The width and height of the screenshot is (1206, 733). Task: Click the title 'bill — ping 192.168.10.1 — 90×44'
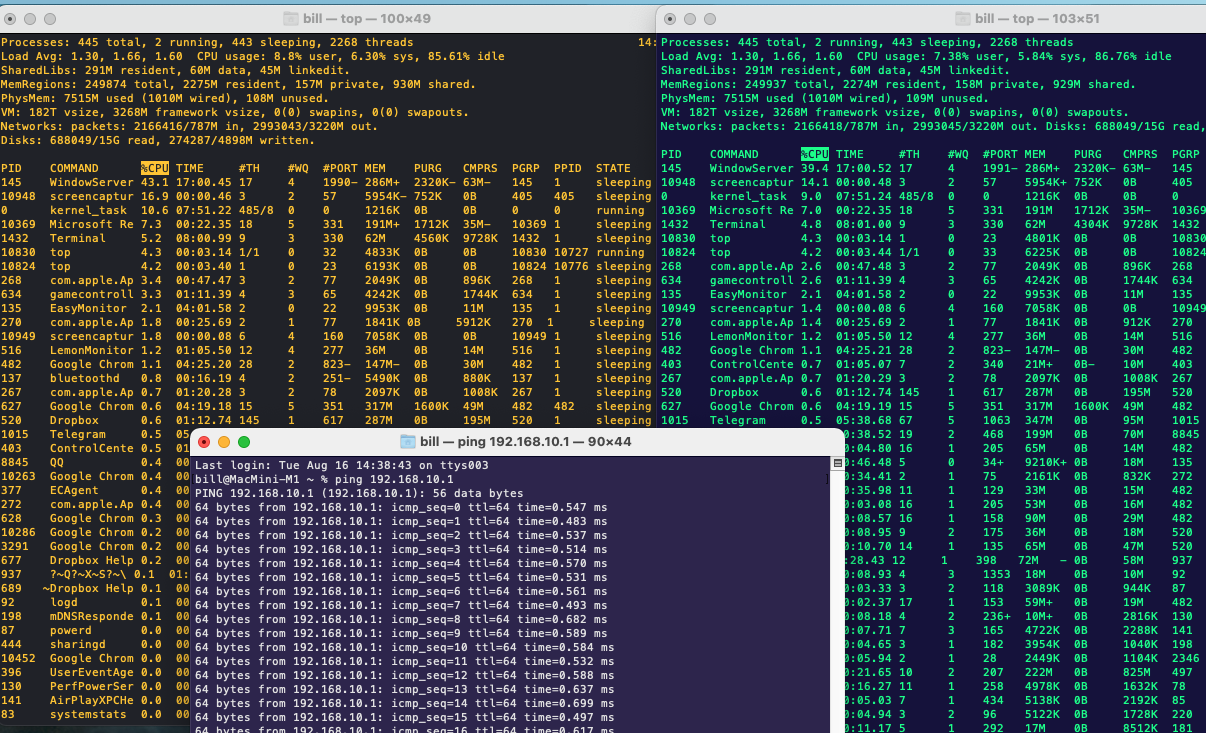(x=525, y=441)
